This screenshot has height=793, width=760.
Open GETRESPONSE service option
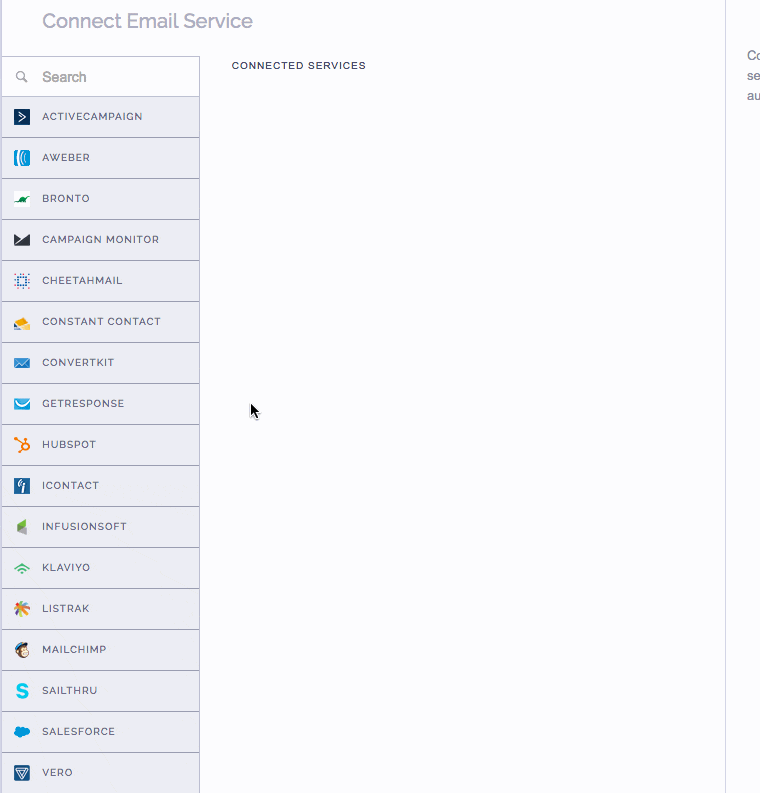click(101, 404)
